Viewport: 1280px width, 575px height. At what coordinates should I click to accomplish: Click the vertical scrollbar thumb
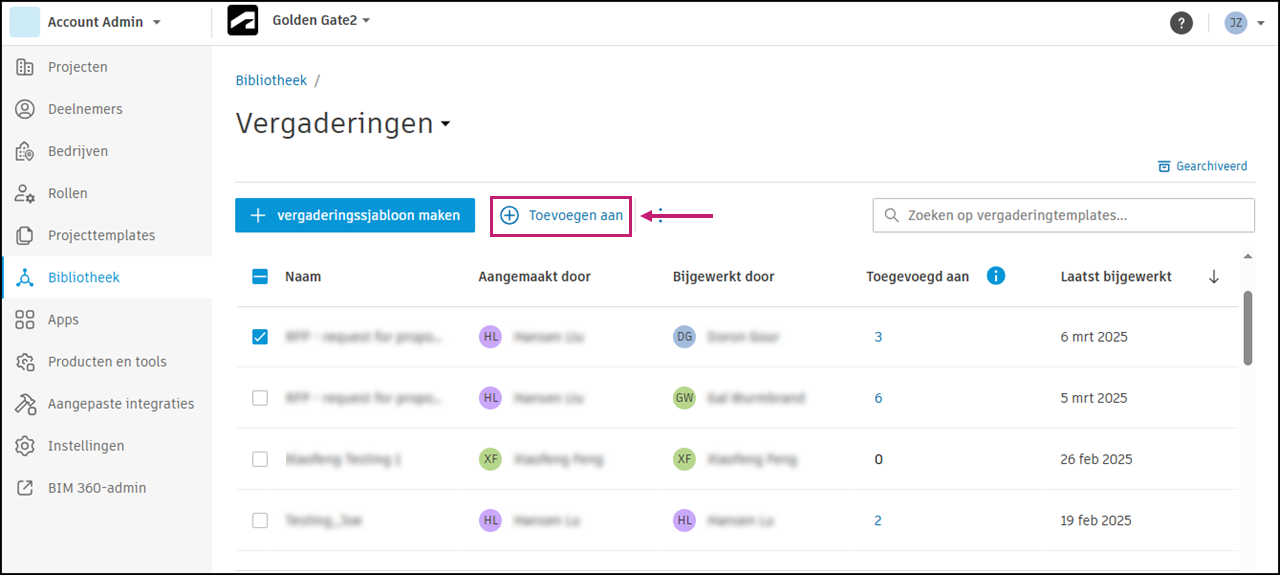click(x=1247, y=328)
